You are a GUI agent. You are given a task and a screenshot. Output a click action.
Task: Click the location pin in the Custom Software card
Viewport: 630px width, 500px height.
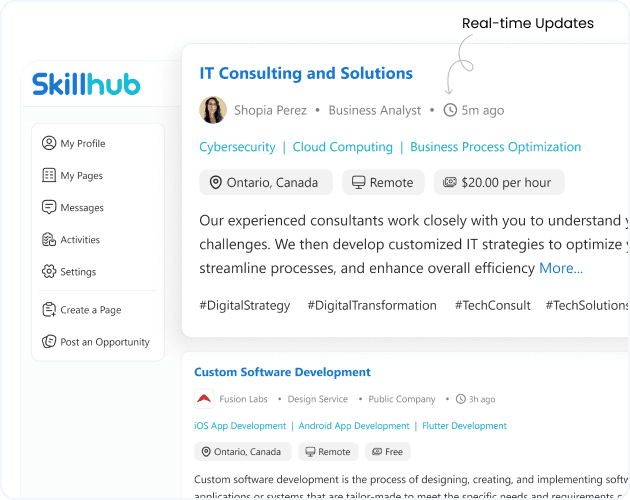206,452
